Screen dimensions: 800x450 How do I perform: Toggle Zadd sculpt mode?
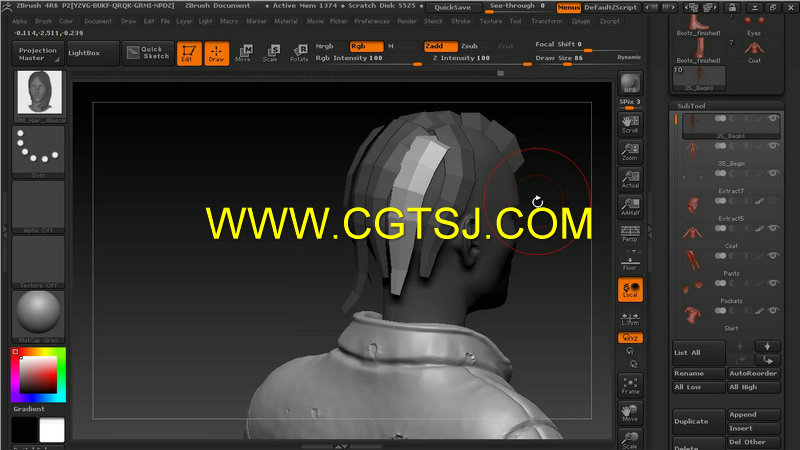[x=440, y=46]
